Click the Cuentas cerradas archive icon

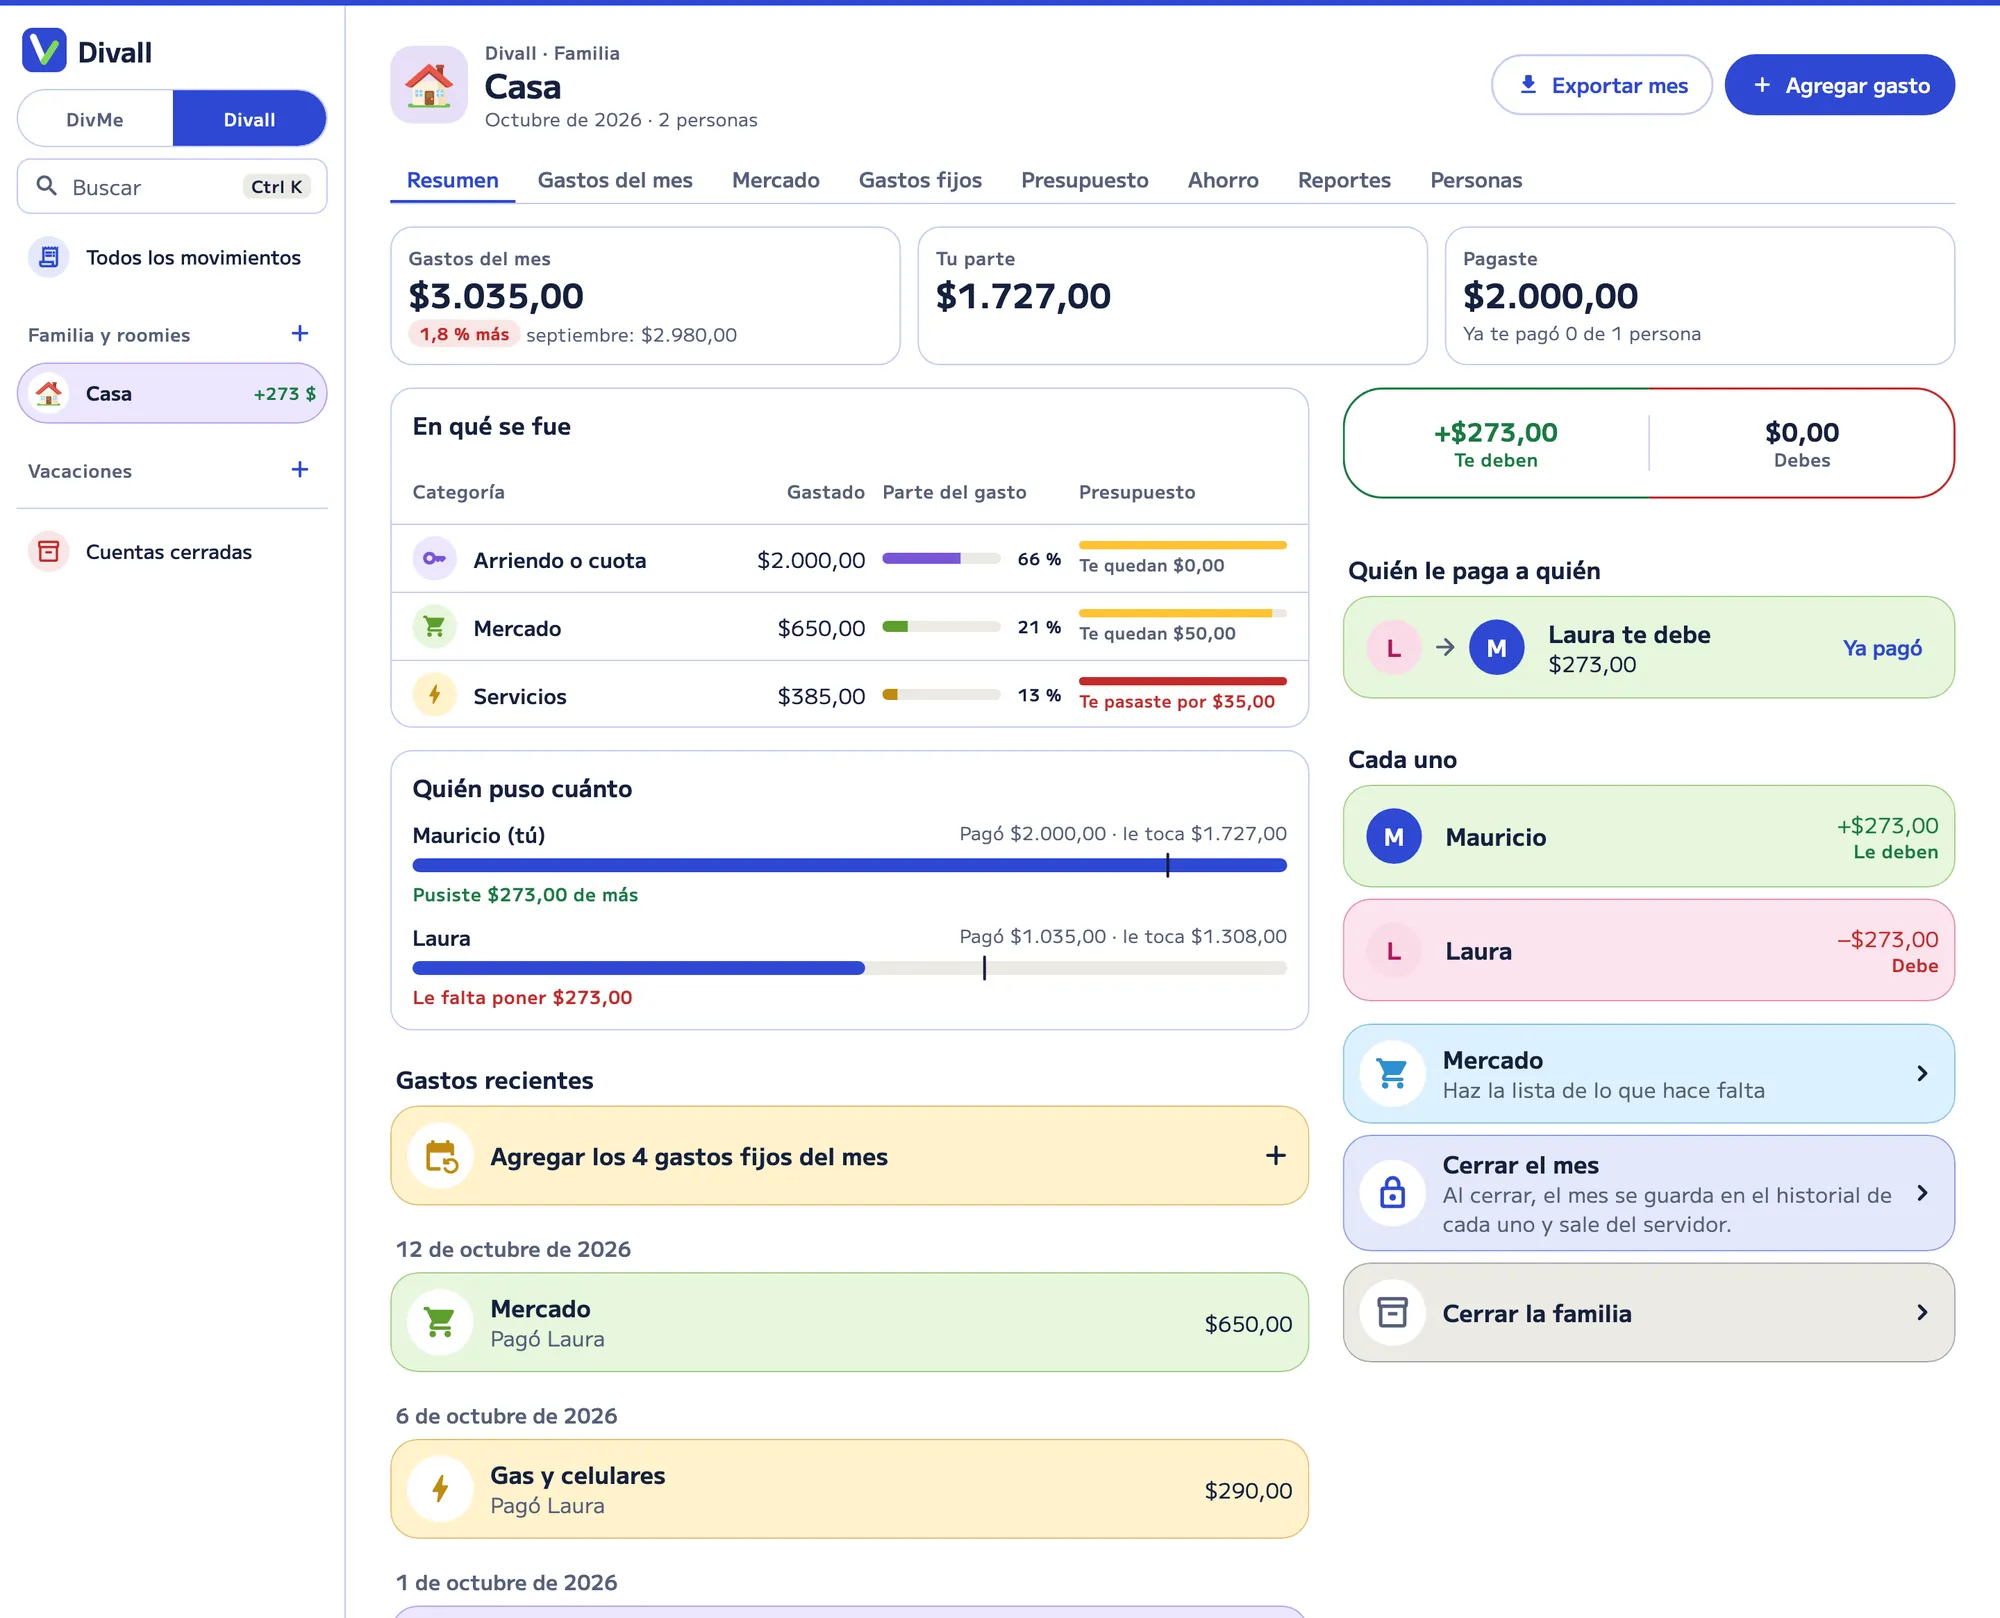point(48,551)
